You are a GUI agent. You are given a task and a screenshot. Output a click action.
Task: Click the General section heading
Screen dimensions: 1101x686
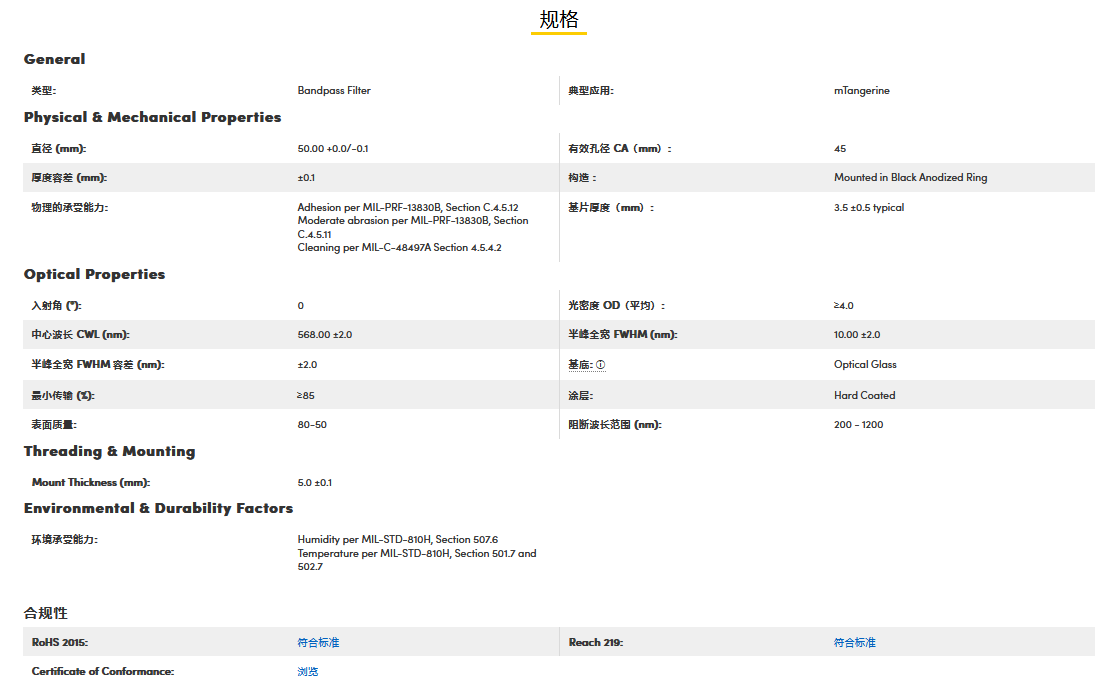tap(54, 59)
